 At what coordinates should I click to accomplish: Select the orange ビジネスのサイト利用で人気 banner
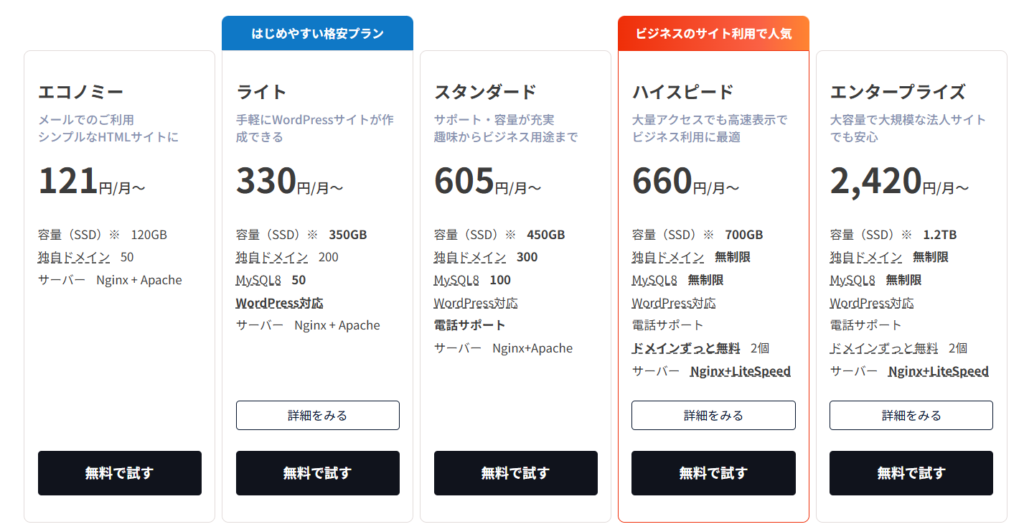point(713,33)
